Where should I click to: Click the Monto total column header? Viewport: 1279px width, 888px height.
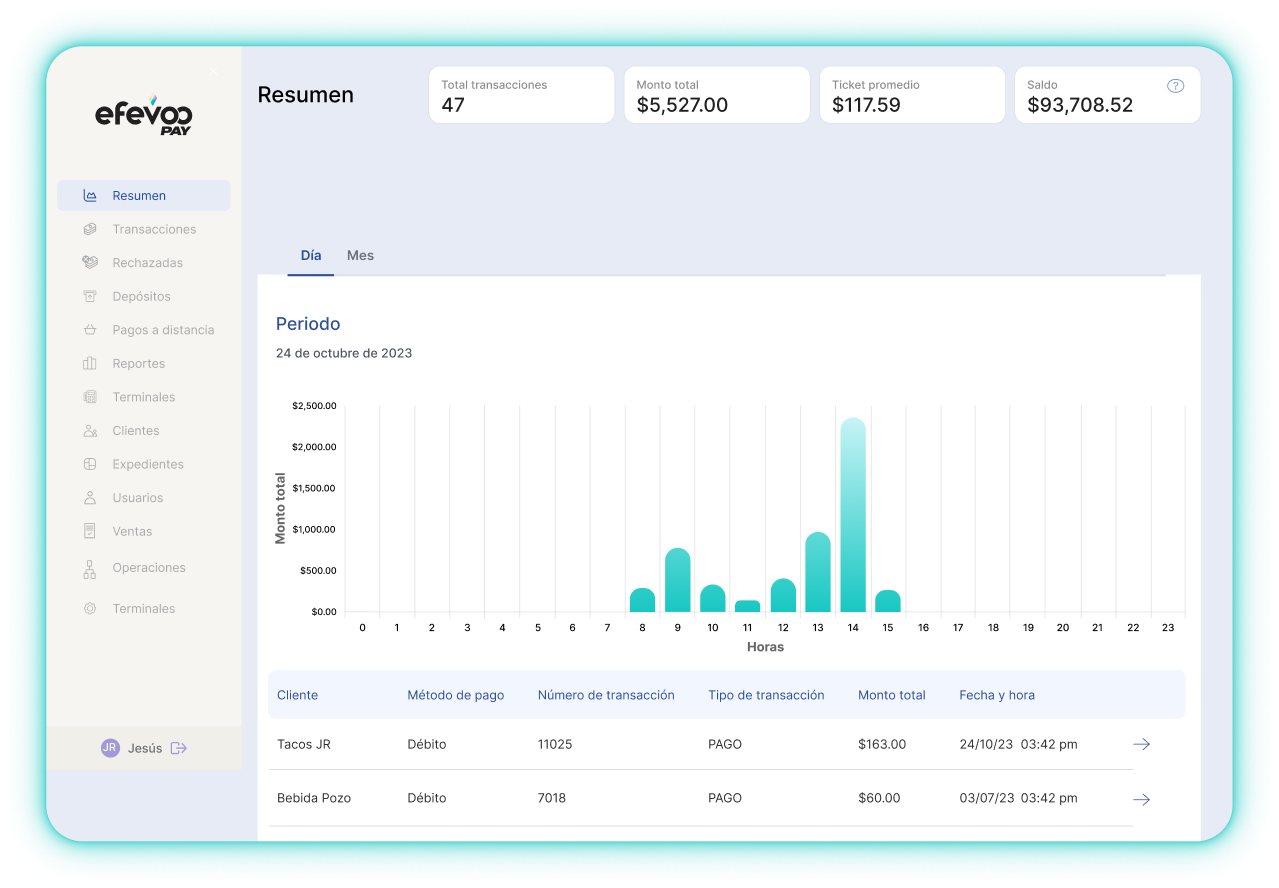coord(891,695)
